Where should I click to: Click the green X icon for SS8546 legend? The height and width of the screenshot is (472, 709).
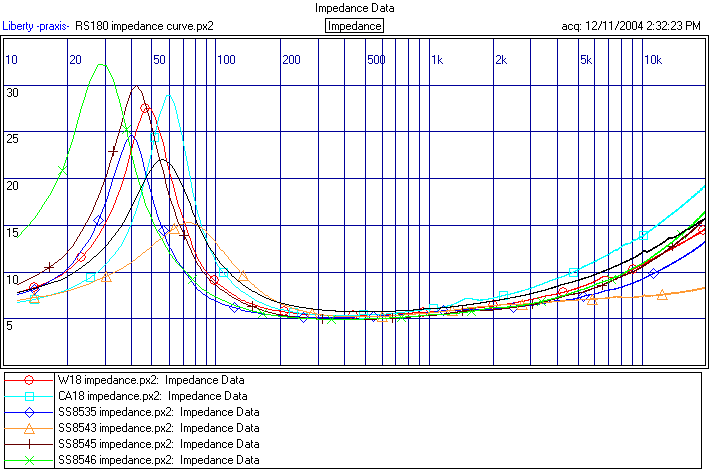(x=30, y=460)
